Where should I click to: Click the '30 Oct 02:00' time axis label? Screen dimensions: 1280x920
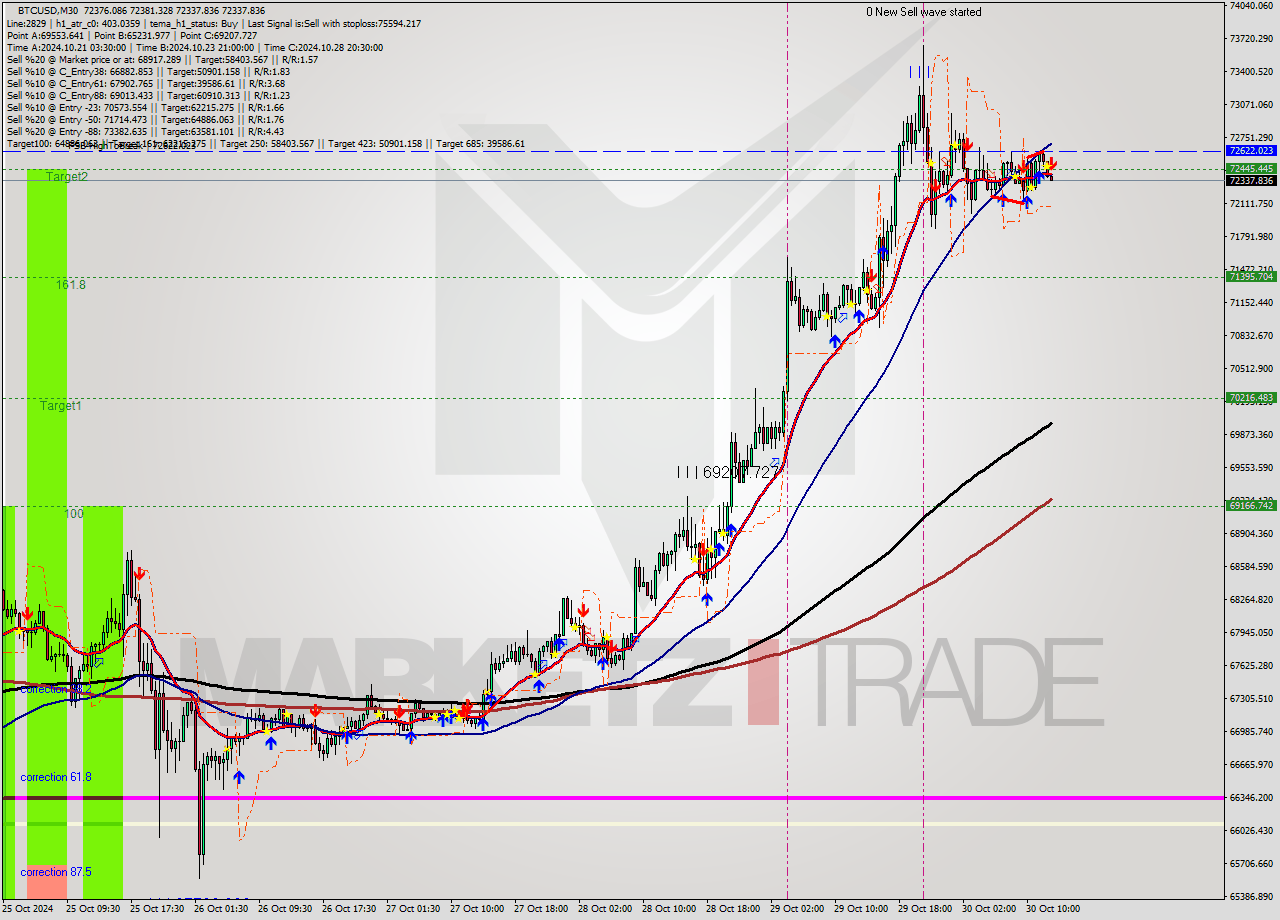(x=989, y=909)
